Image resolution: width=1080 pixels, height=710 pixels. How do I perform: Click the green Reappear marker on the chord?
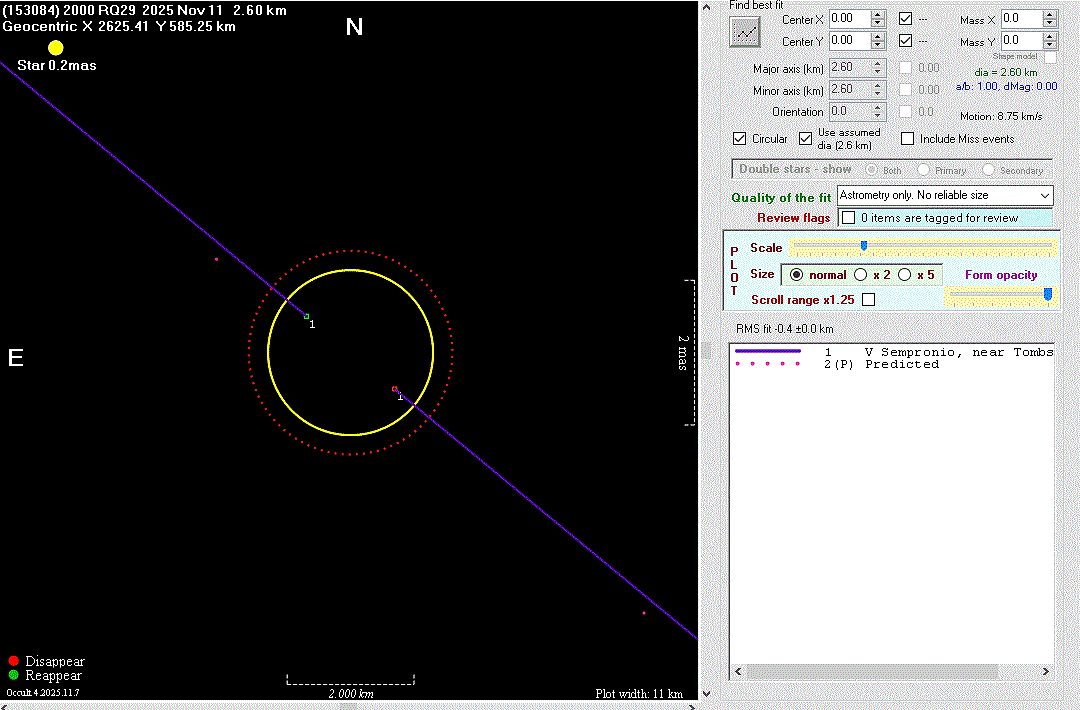[x=307, y=316]
